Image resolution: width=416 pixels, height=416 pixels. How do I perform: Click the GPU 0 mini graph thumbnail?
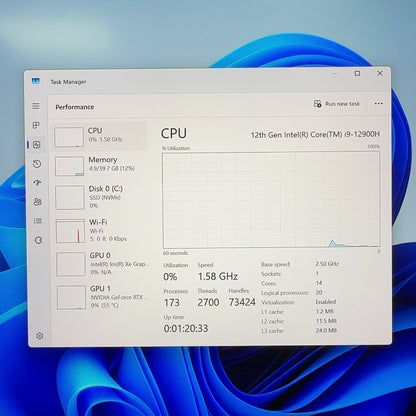pyautogui.click(x=71, y=264)
